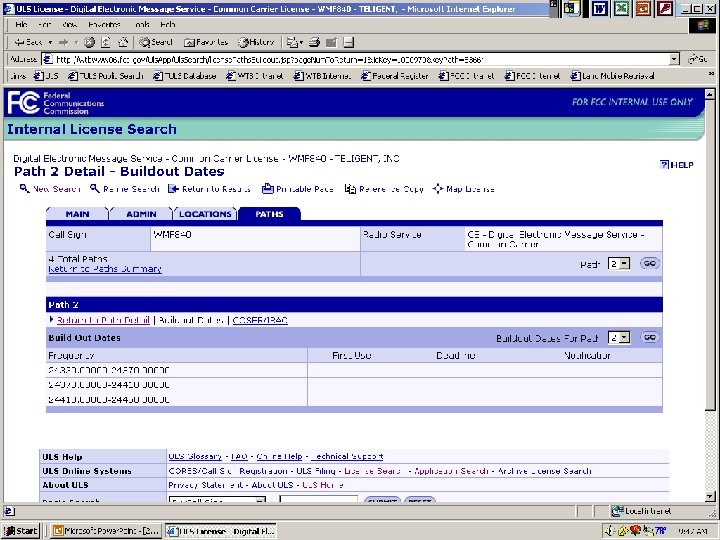This screenshot has width=720, height=540.
Task: Show more Links bar items chevron
Action: click(x=711, y=73)
